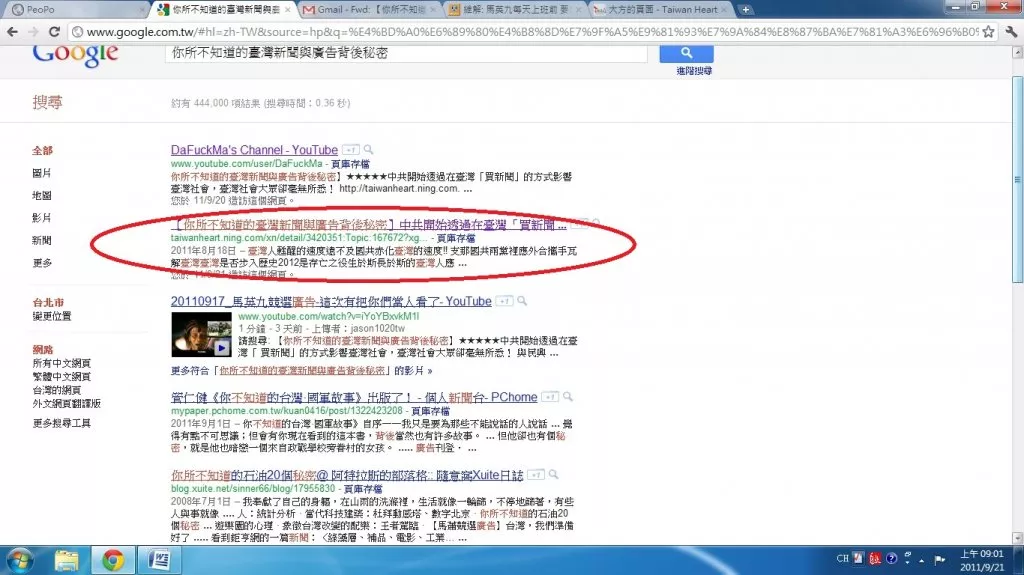Screen dimensions: 1024x575
Task: Open 頁庫存檔 for DaFuckMa's Channel result
Action: (350, 164)
